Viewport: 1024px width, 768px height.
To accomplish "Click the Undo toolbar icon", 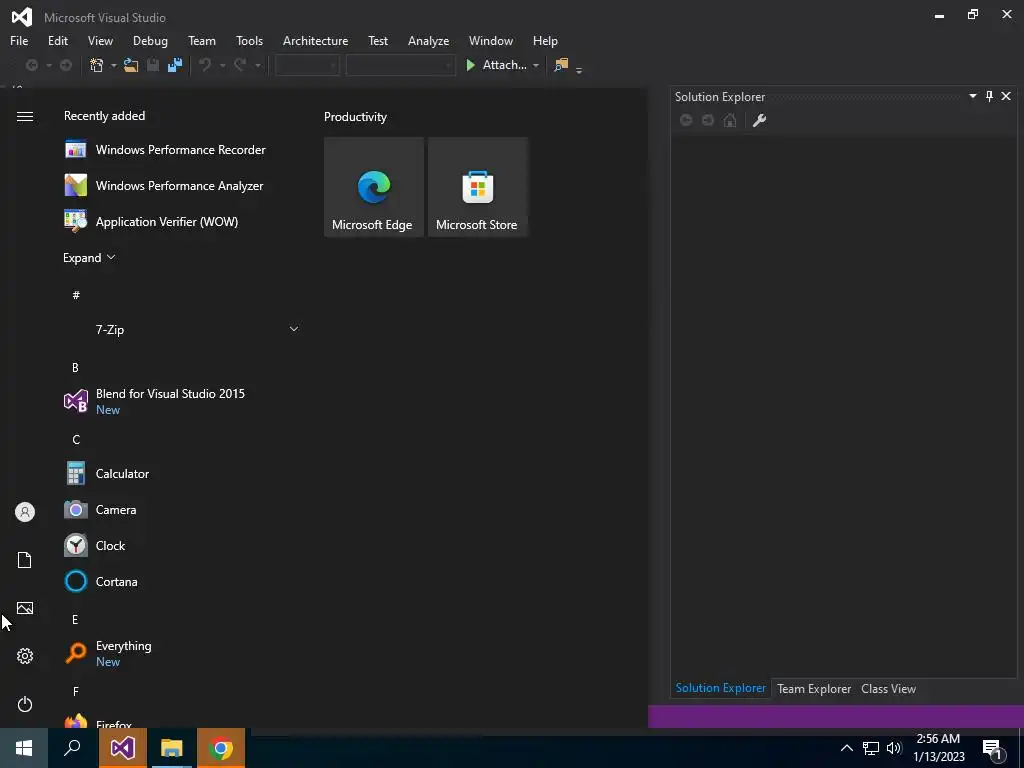I will pos(205,65).
